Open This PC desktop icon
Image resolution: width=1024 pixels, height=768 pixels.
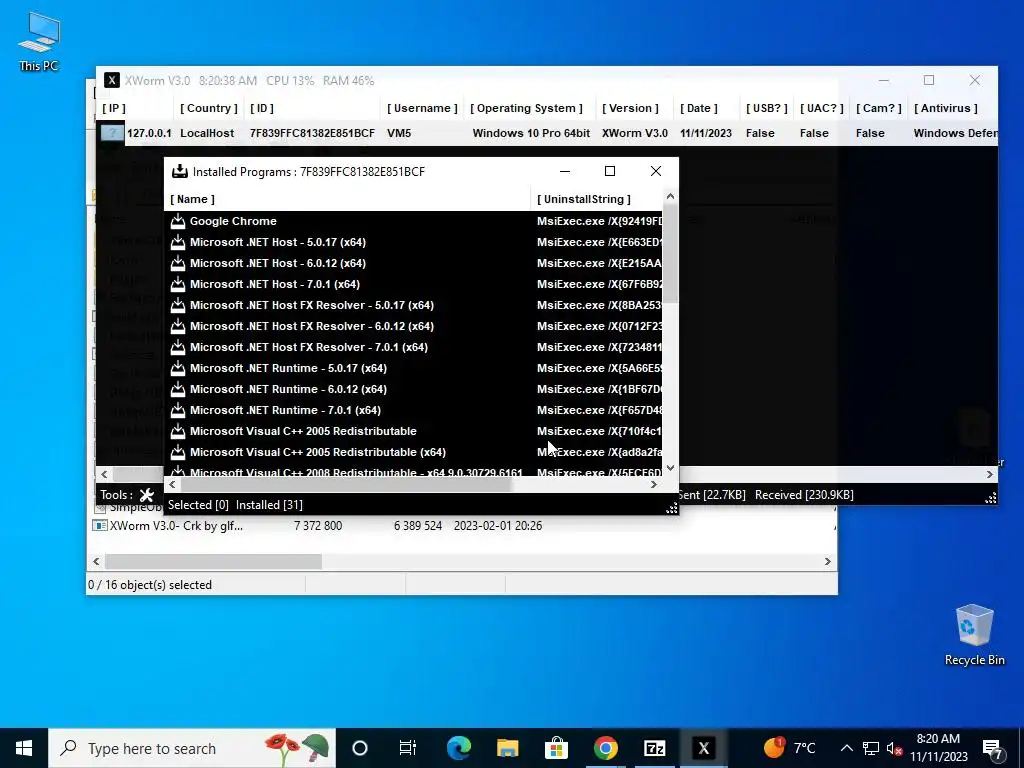click(39, 42)
